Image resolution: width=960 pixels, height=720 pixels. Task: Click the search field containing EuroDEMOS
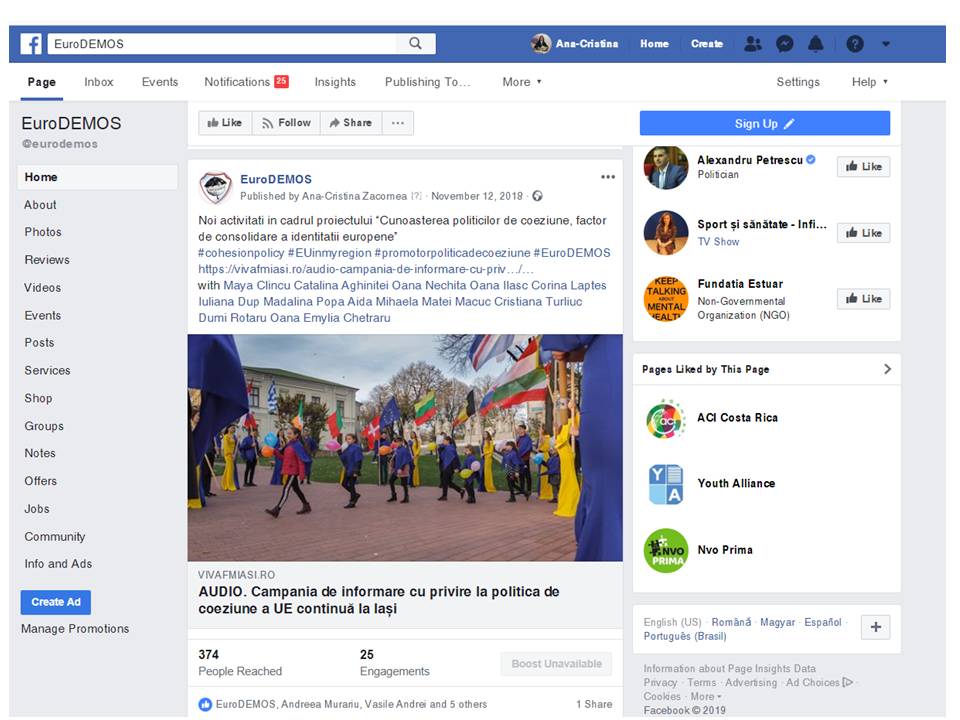click(222, 43)
